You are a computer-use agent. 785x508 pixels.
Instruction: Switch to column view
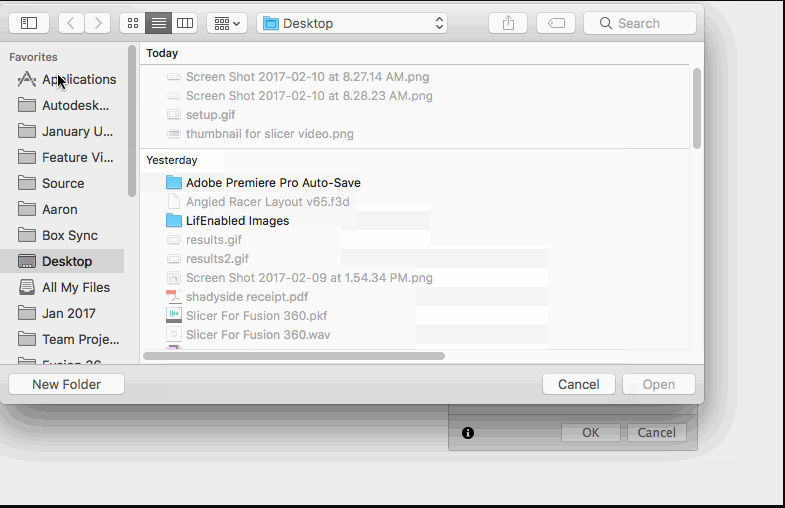coord(185,23)
